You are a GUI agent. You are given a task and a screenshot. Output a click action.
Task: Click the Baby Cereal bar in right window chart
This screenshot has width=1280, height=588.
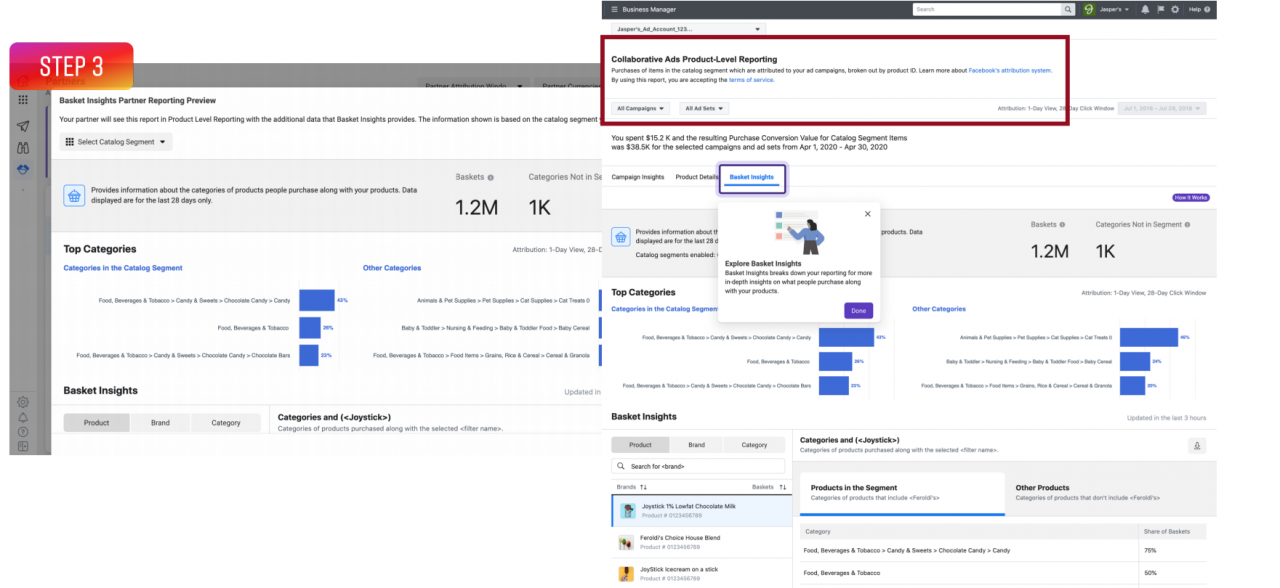point(1134,362)
